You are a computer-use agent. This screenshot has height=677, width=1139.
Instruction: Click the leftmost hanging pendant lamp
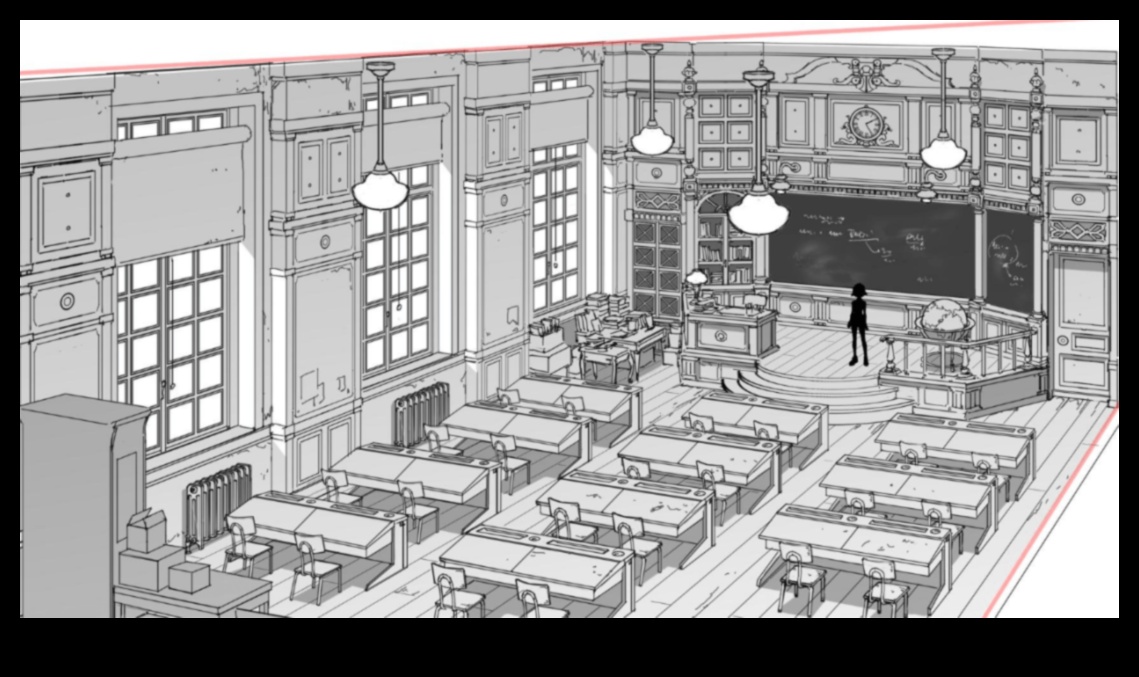[x=380, y=187]
